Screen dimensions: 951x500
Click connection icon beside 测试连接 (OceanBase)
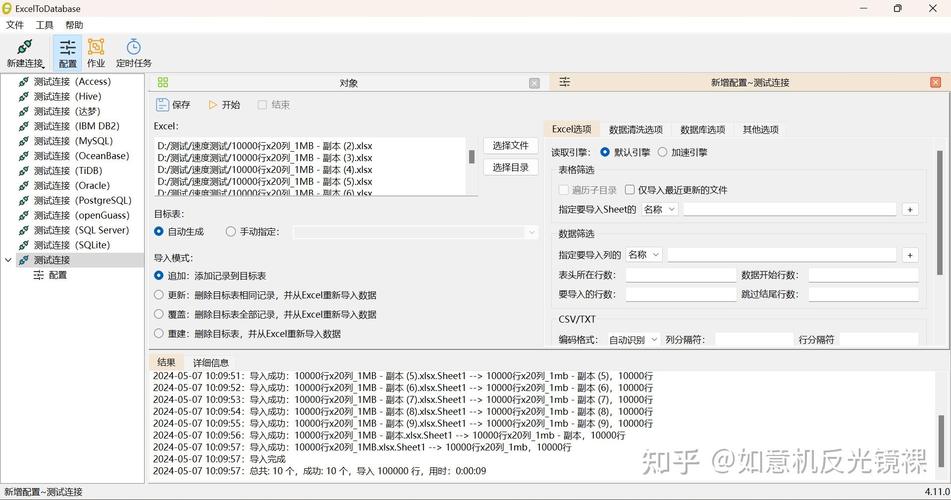[x=24, y=156]
